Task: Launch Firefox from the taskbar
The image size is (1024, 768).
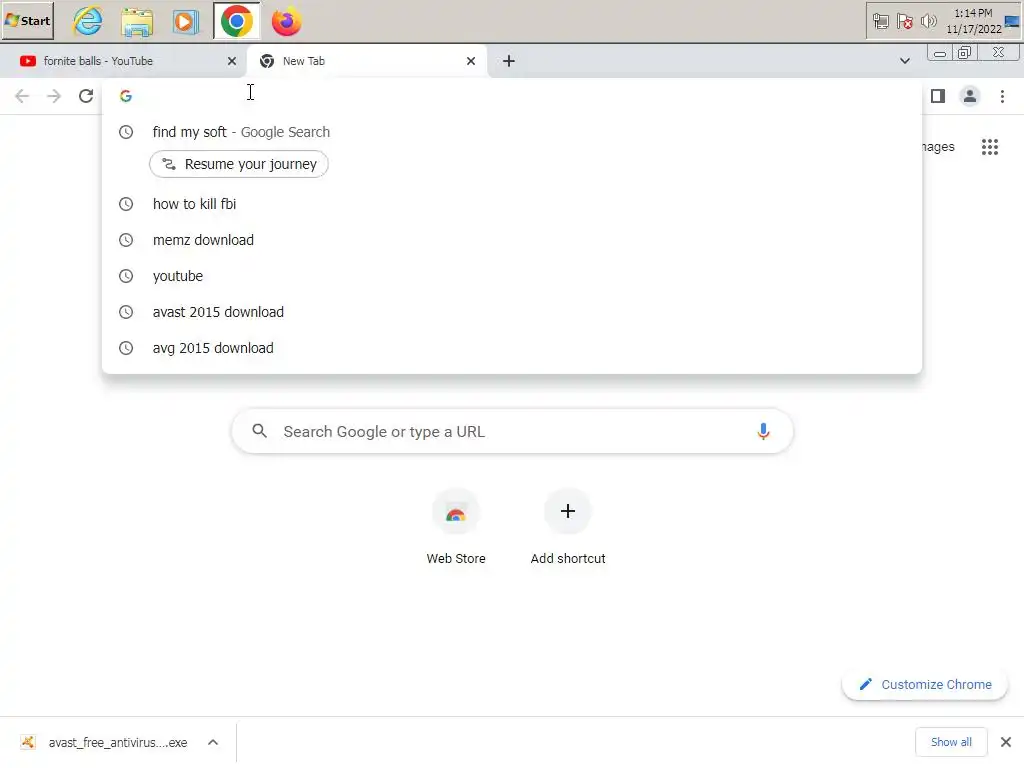Action: point(286,22)
